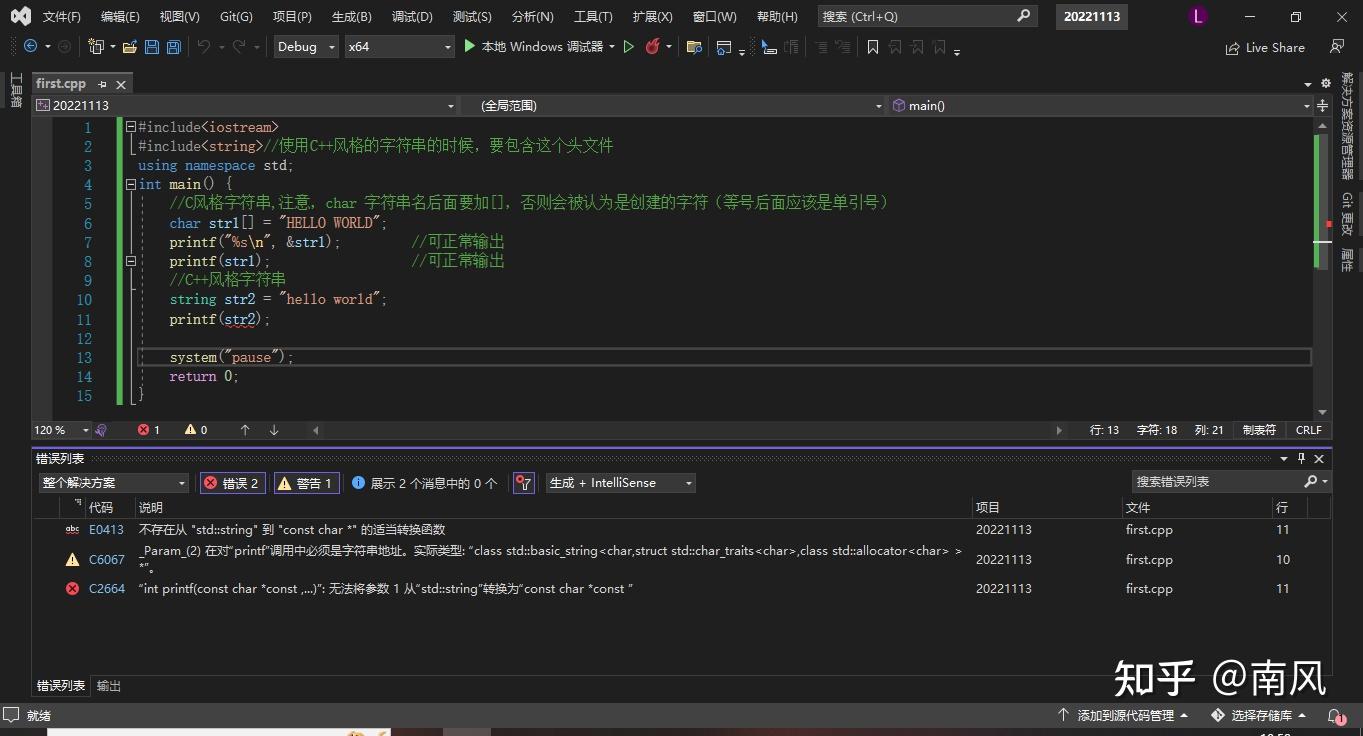Go to next issue with down arrow
Image resolution: width=1363 pixels, height=736 pixels.
(274, 430)
